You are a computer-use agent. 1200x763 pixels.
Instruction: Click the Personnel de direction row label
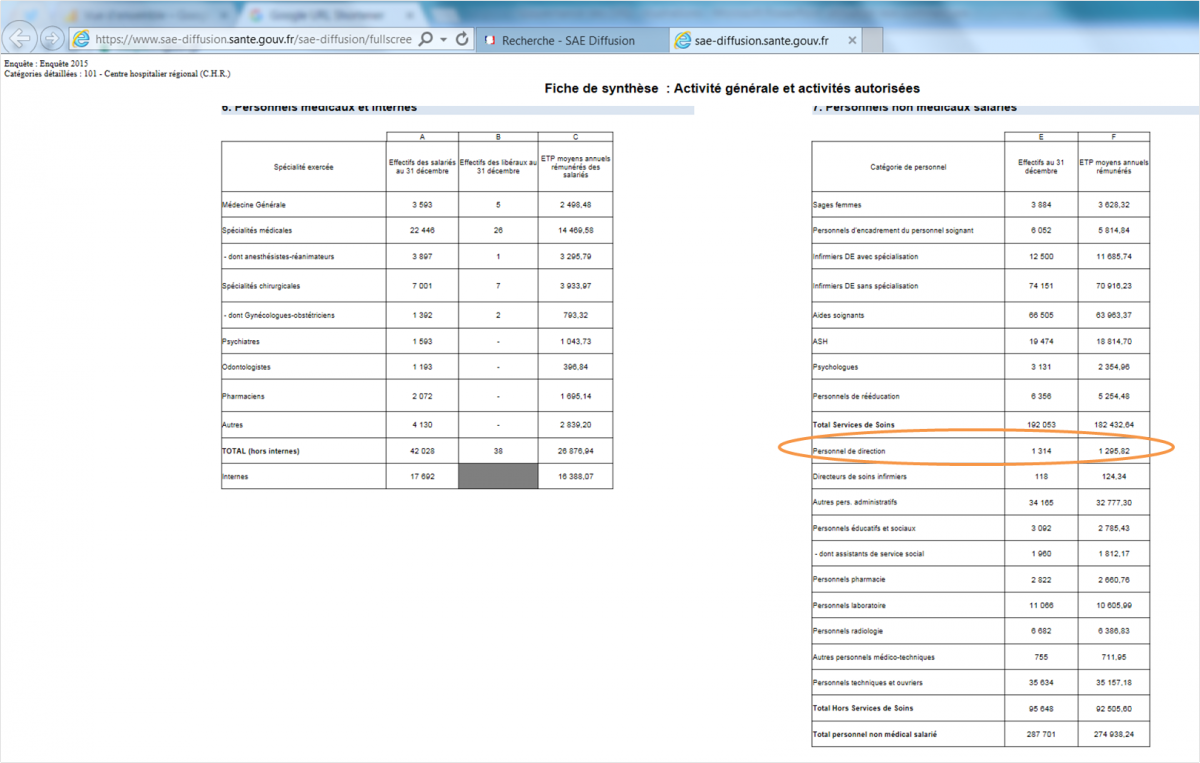coord(848,452)
